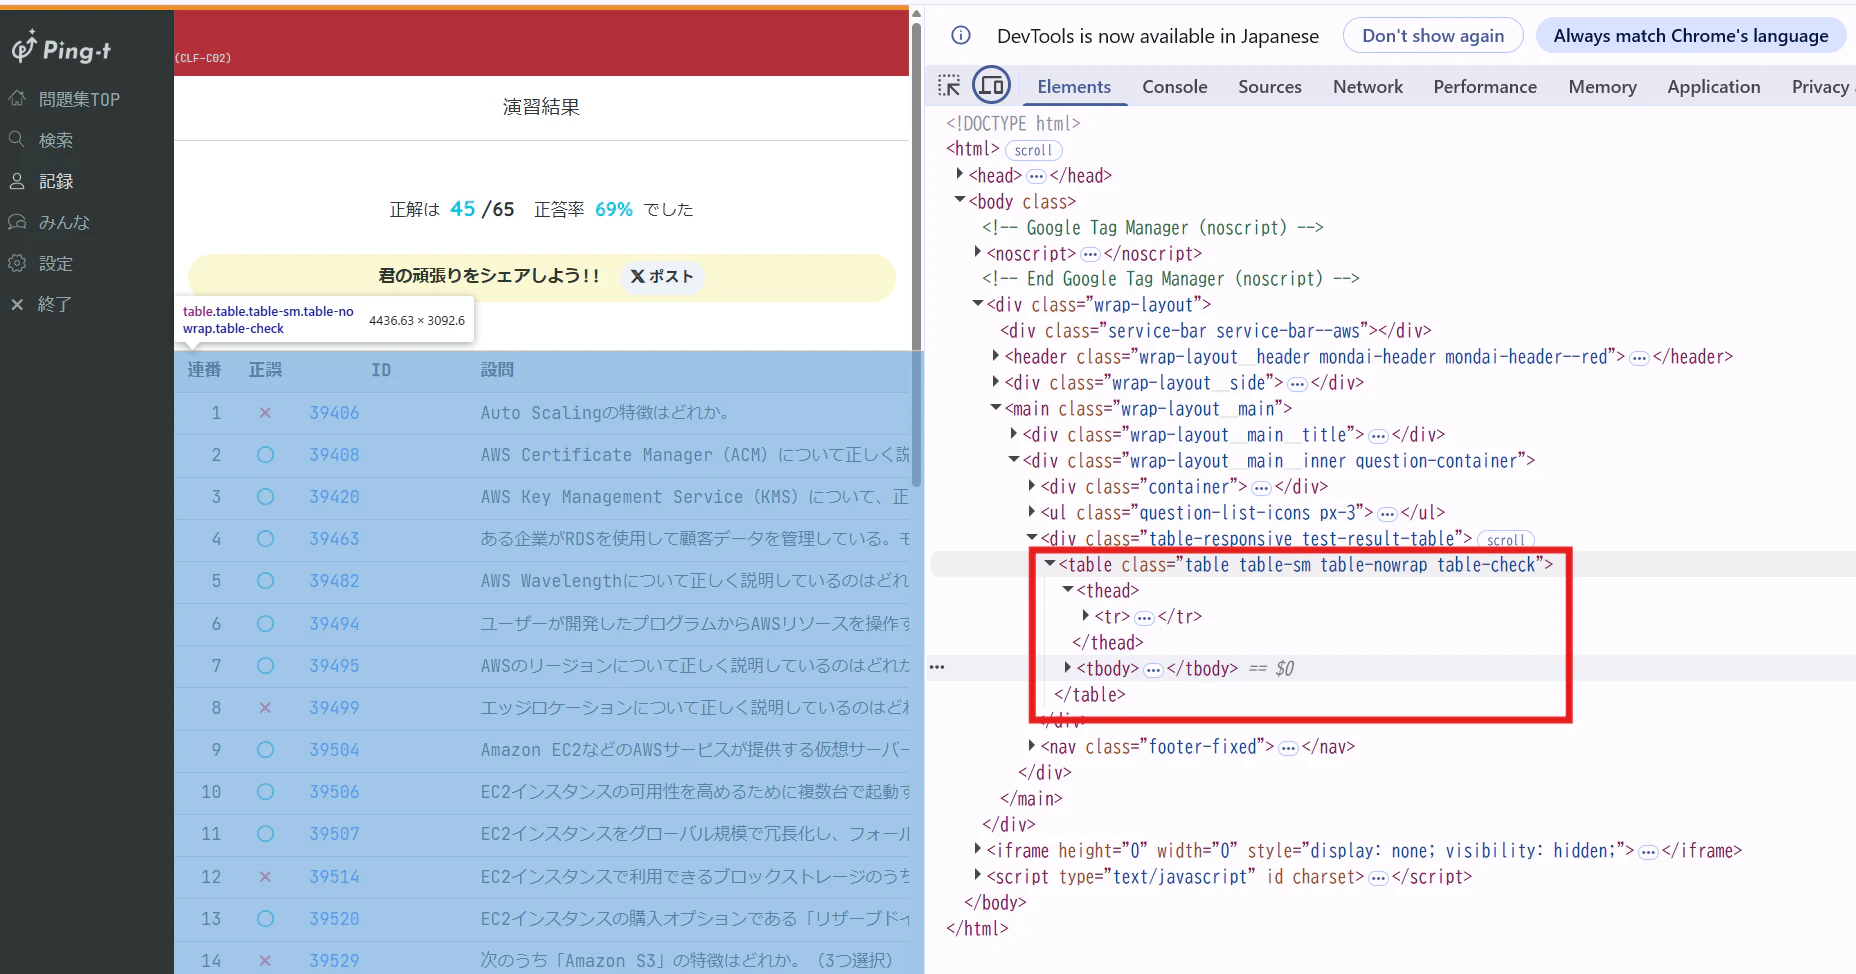
Task: Open question ID 39529 link
Action: click(x=334, y=961)
